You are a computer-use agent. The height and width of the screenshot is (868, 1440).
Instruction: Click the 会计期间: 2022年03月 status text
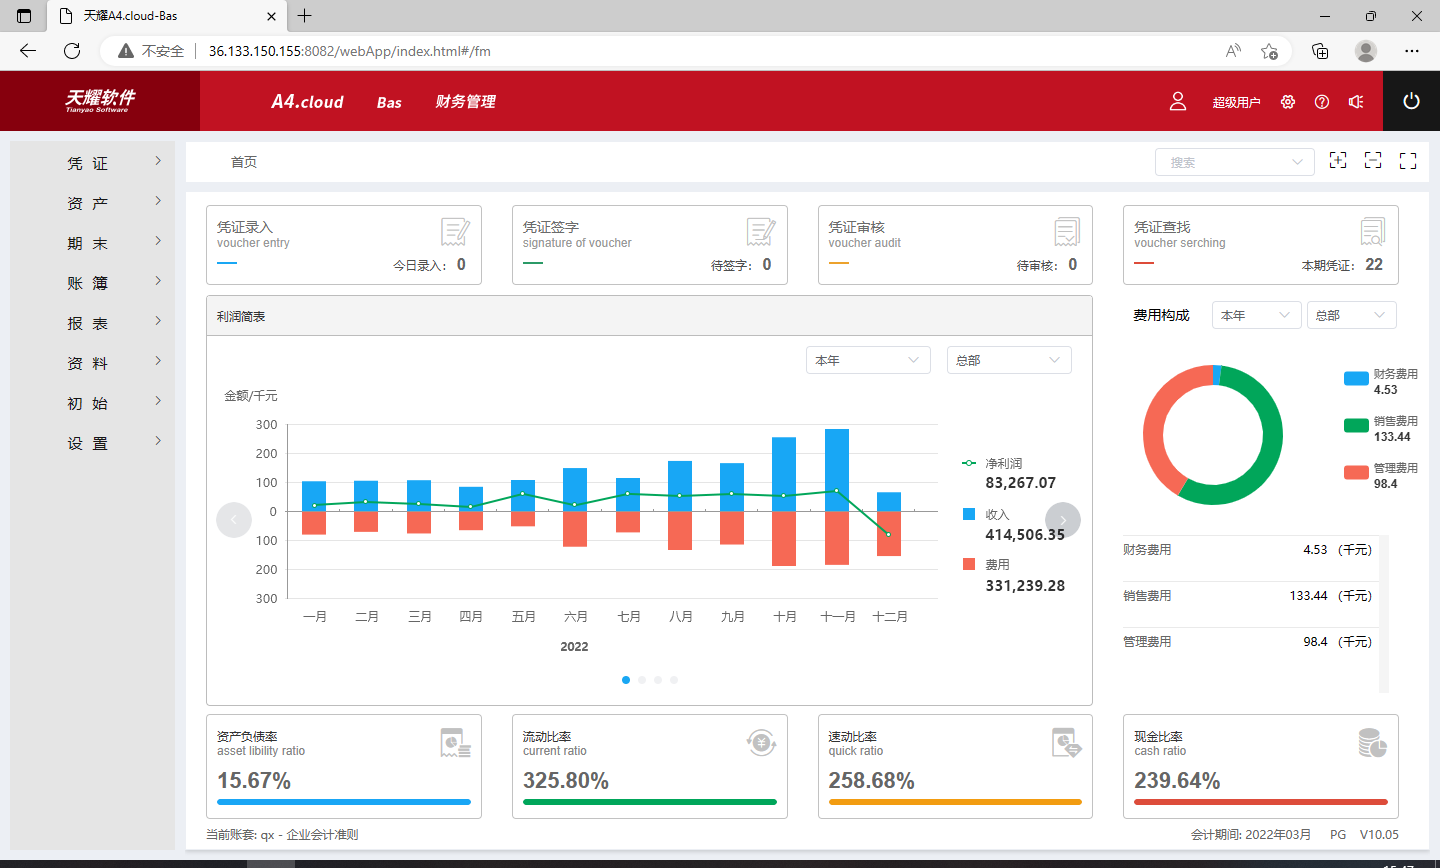pos(1251,834)
